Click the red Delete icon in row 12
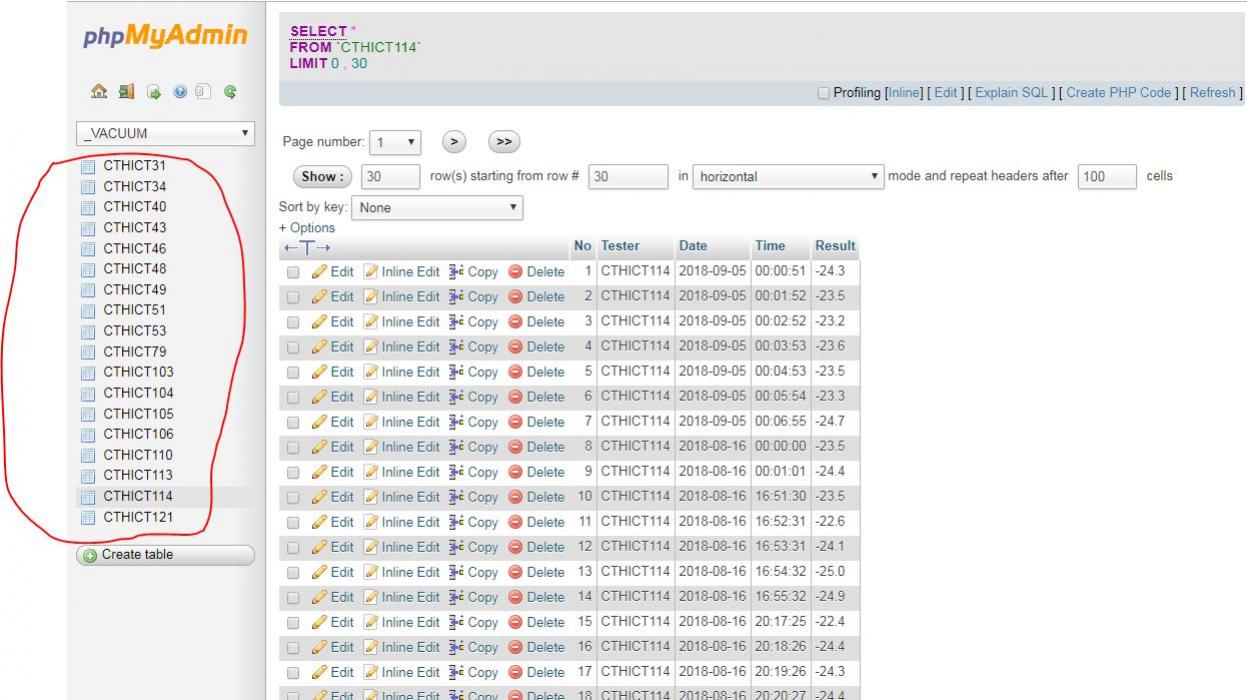Screen dimensions: 1247x700 click(x=515, y=546)
